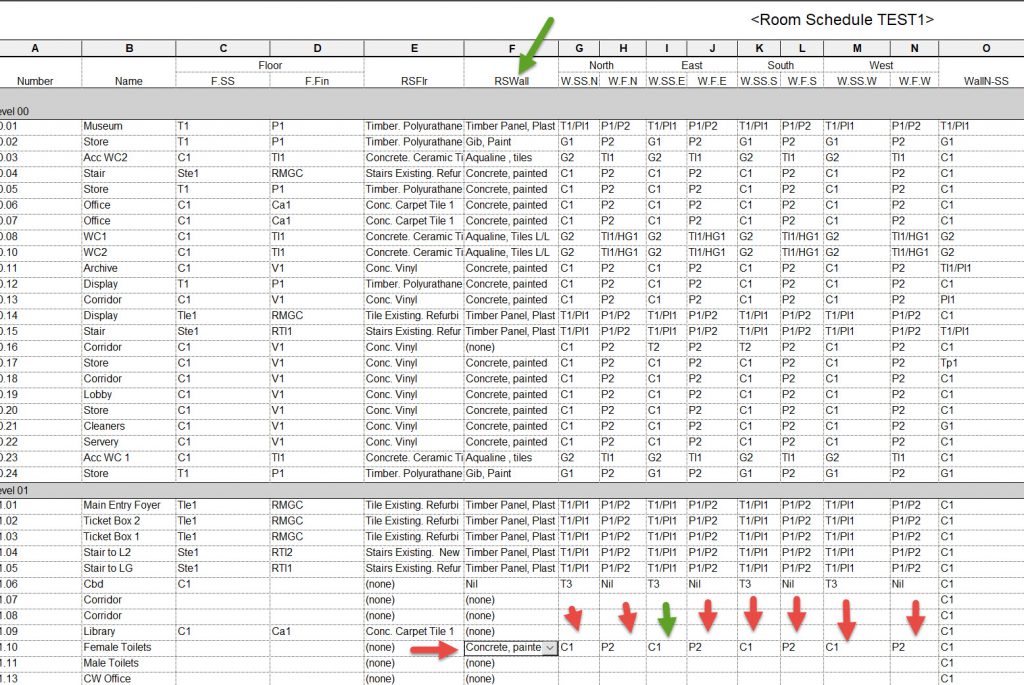This screenshot has height=685, width=1024.
Task: Select the North group header
Action: click(x=601, y=65)
